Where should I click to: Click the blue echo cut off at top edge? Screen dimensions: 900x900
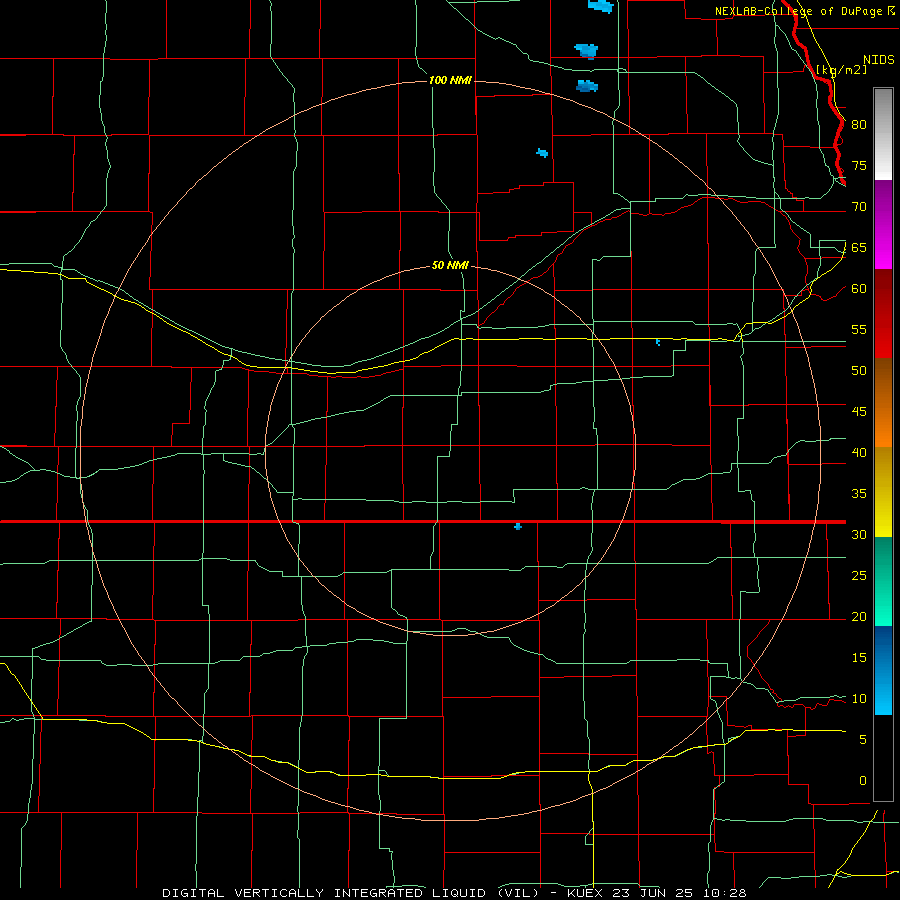click(x=601, y=6)
